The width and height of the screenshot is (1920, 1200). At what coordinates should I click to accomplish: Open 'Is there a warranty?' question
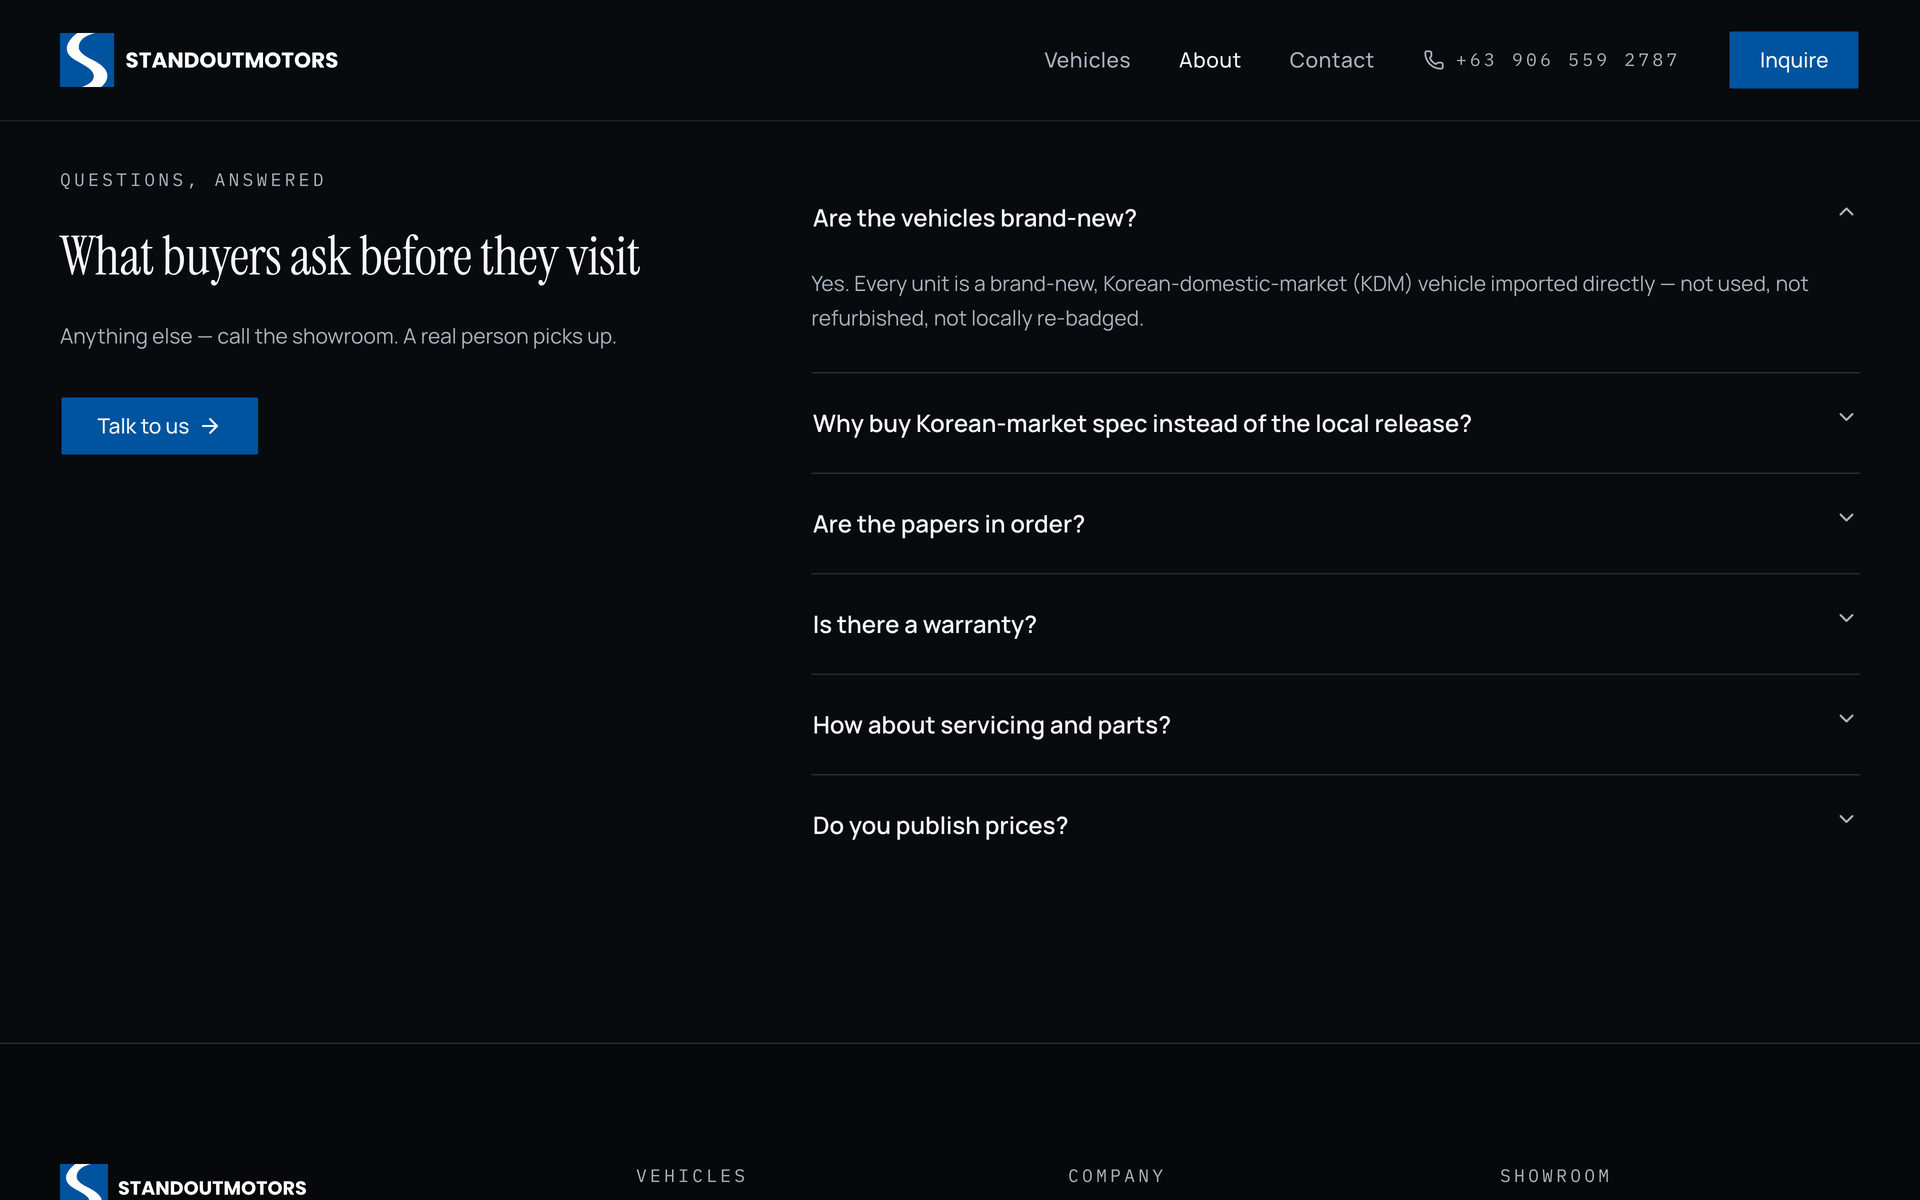tap(924, 625)
